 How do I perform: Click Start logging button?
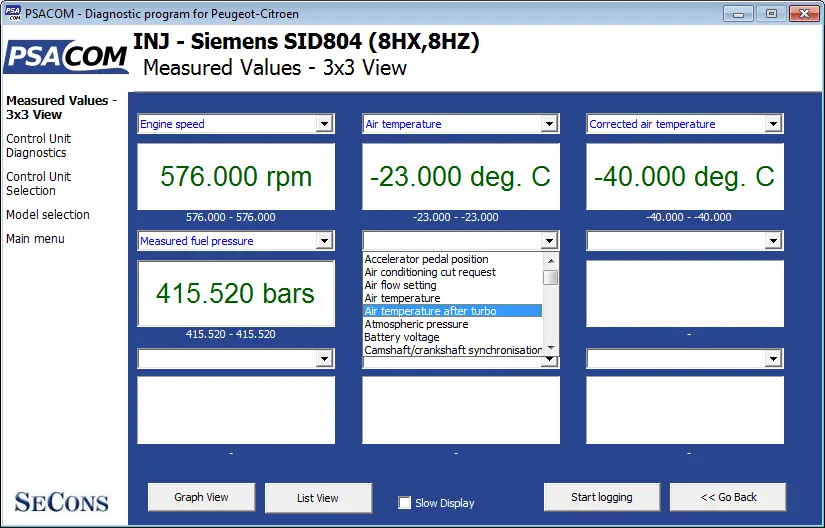(x=602, y=497)
